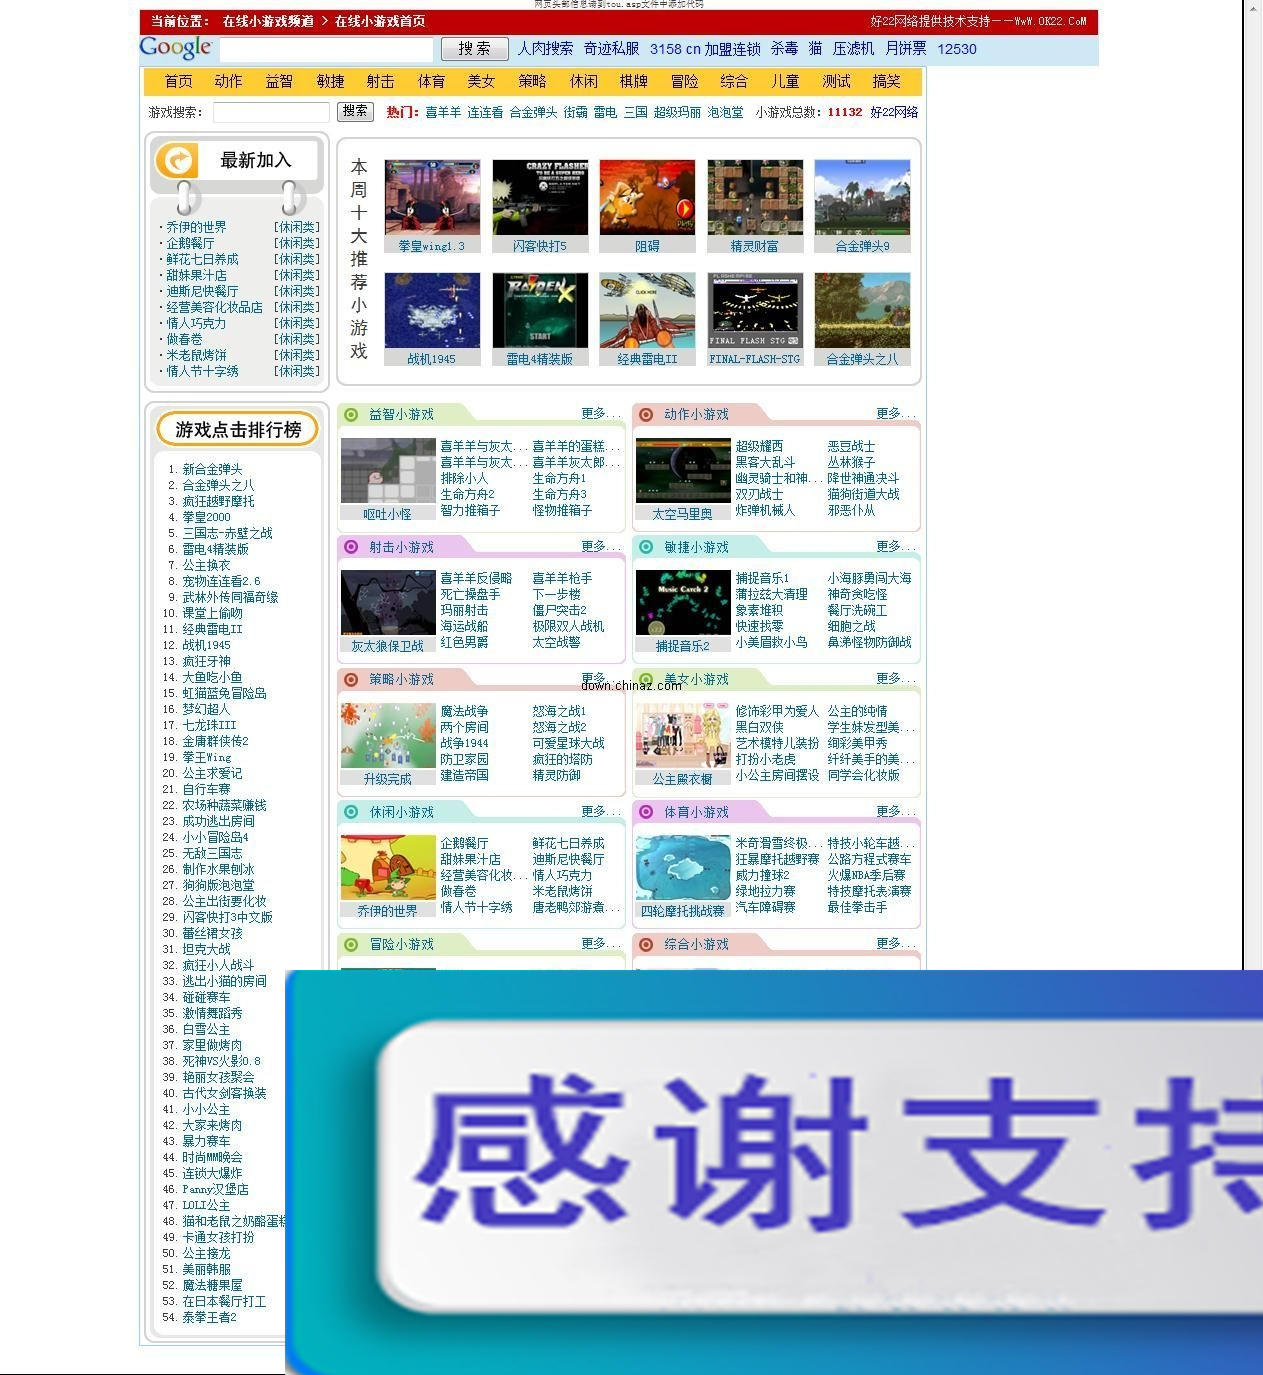
Task: Select 射击 category in navigation bar
Action: point(380,81)
